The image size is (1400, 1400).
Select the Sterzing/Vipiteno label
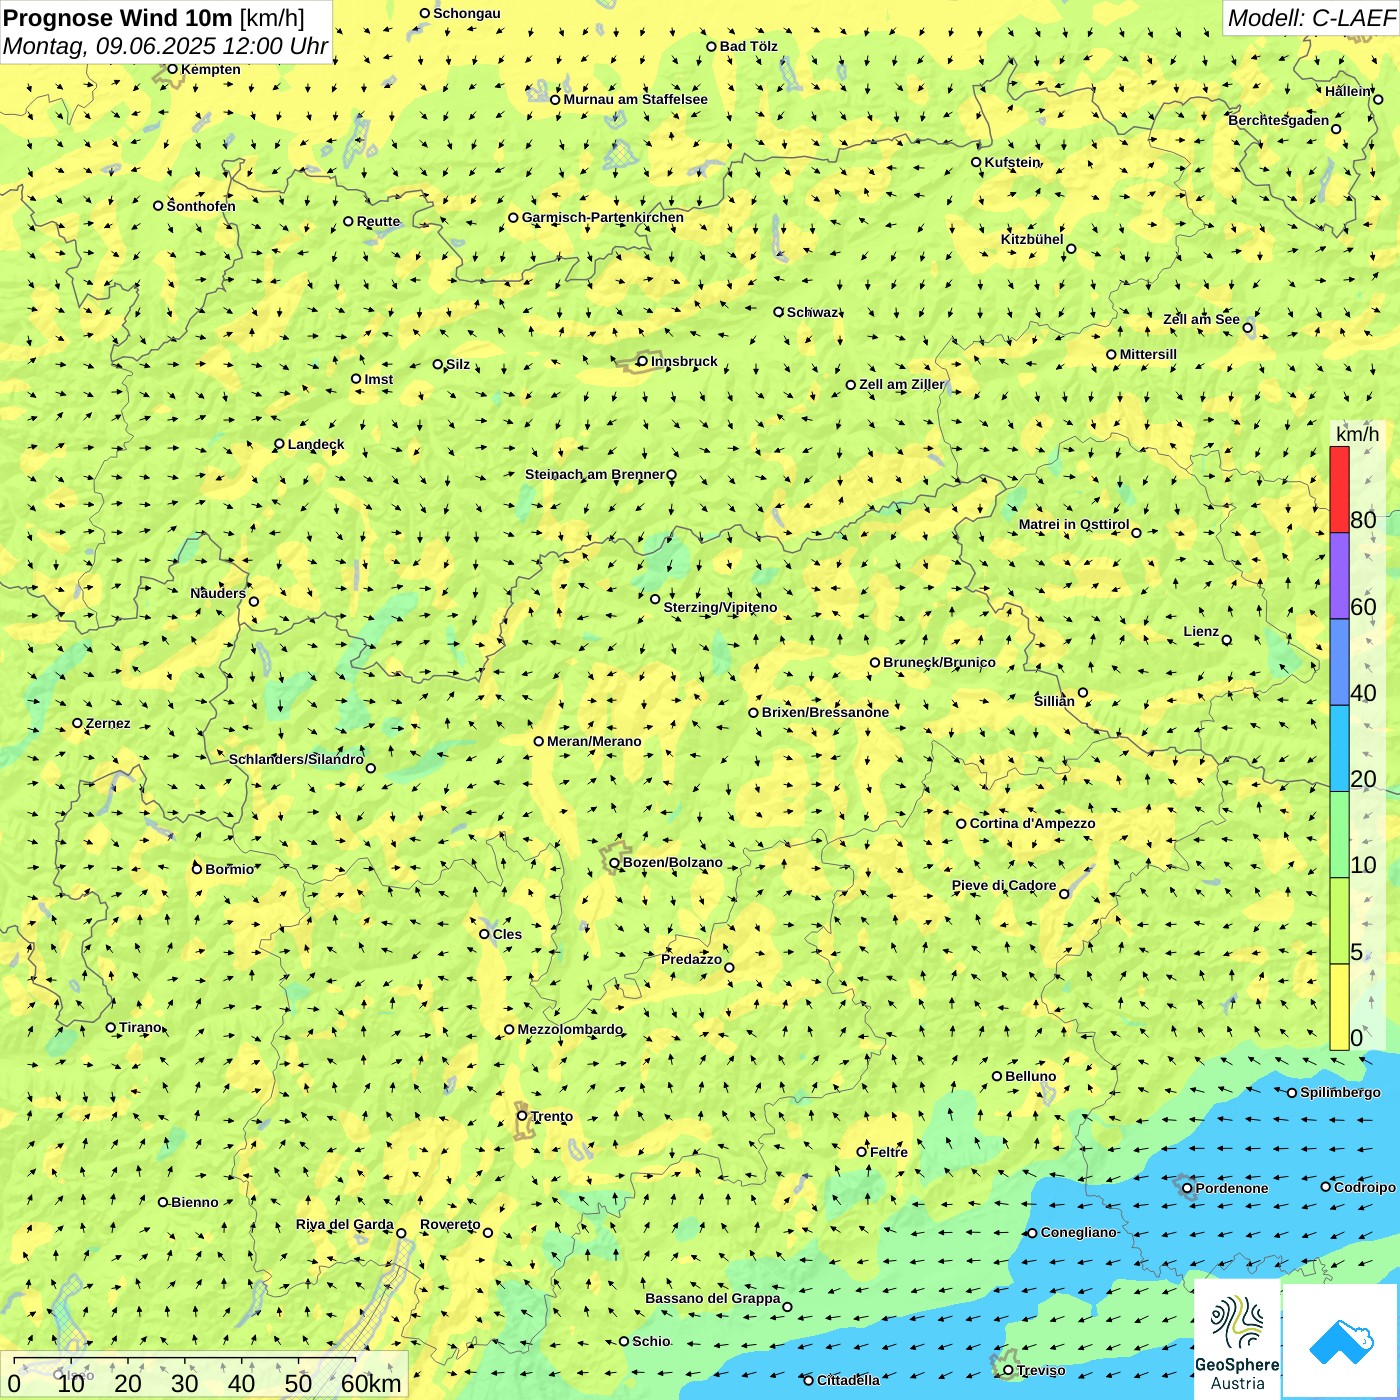720,607
